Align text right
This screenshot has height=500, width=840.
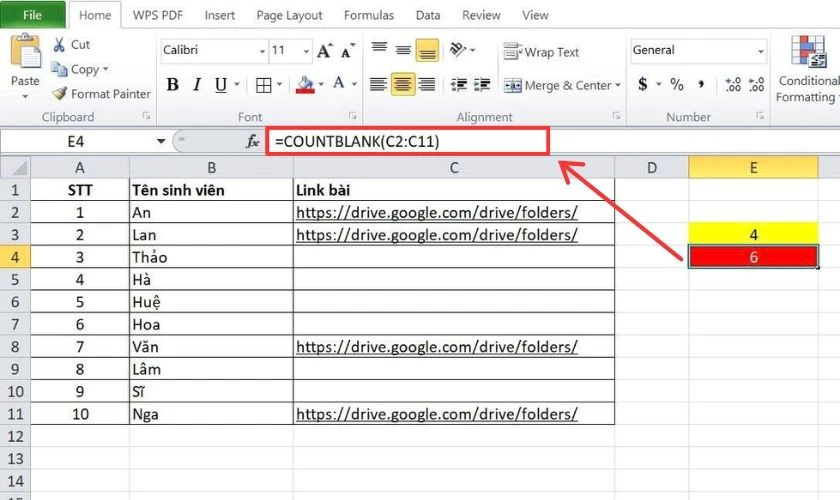pos(427,84)
